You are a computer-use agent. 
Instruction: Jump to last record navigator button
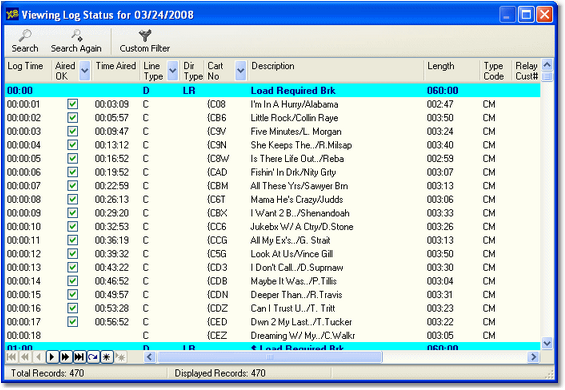[79, 357]
